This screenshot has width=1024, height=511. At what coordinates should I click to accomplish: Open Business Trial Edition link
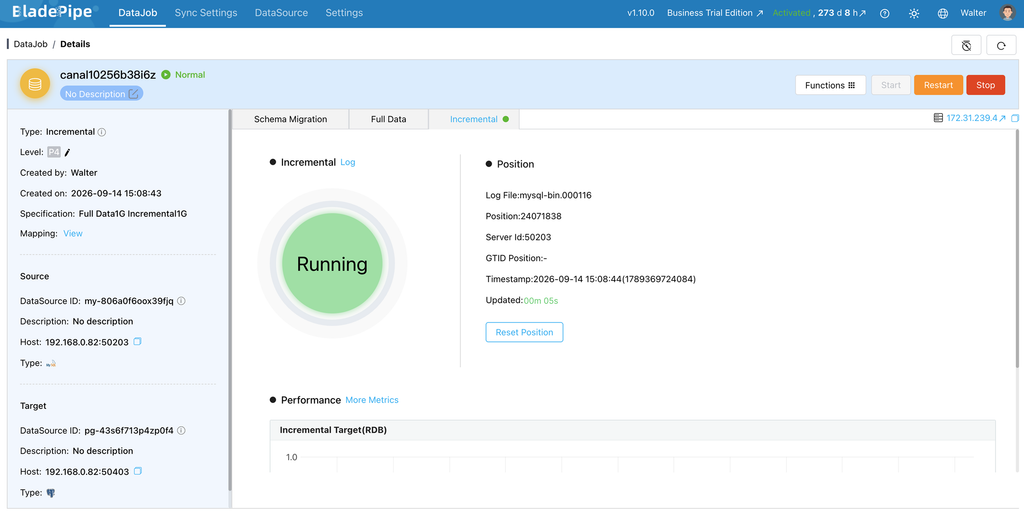(x=714, y=13)
